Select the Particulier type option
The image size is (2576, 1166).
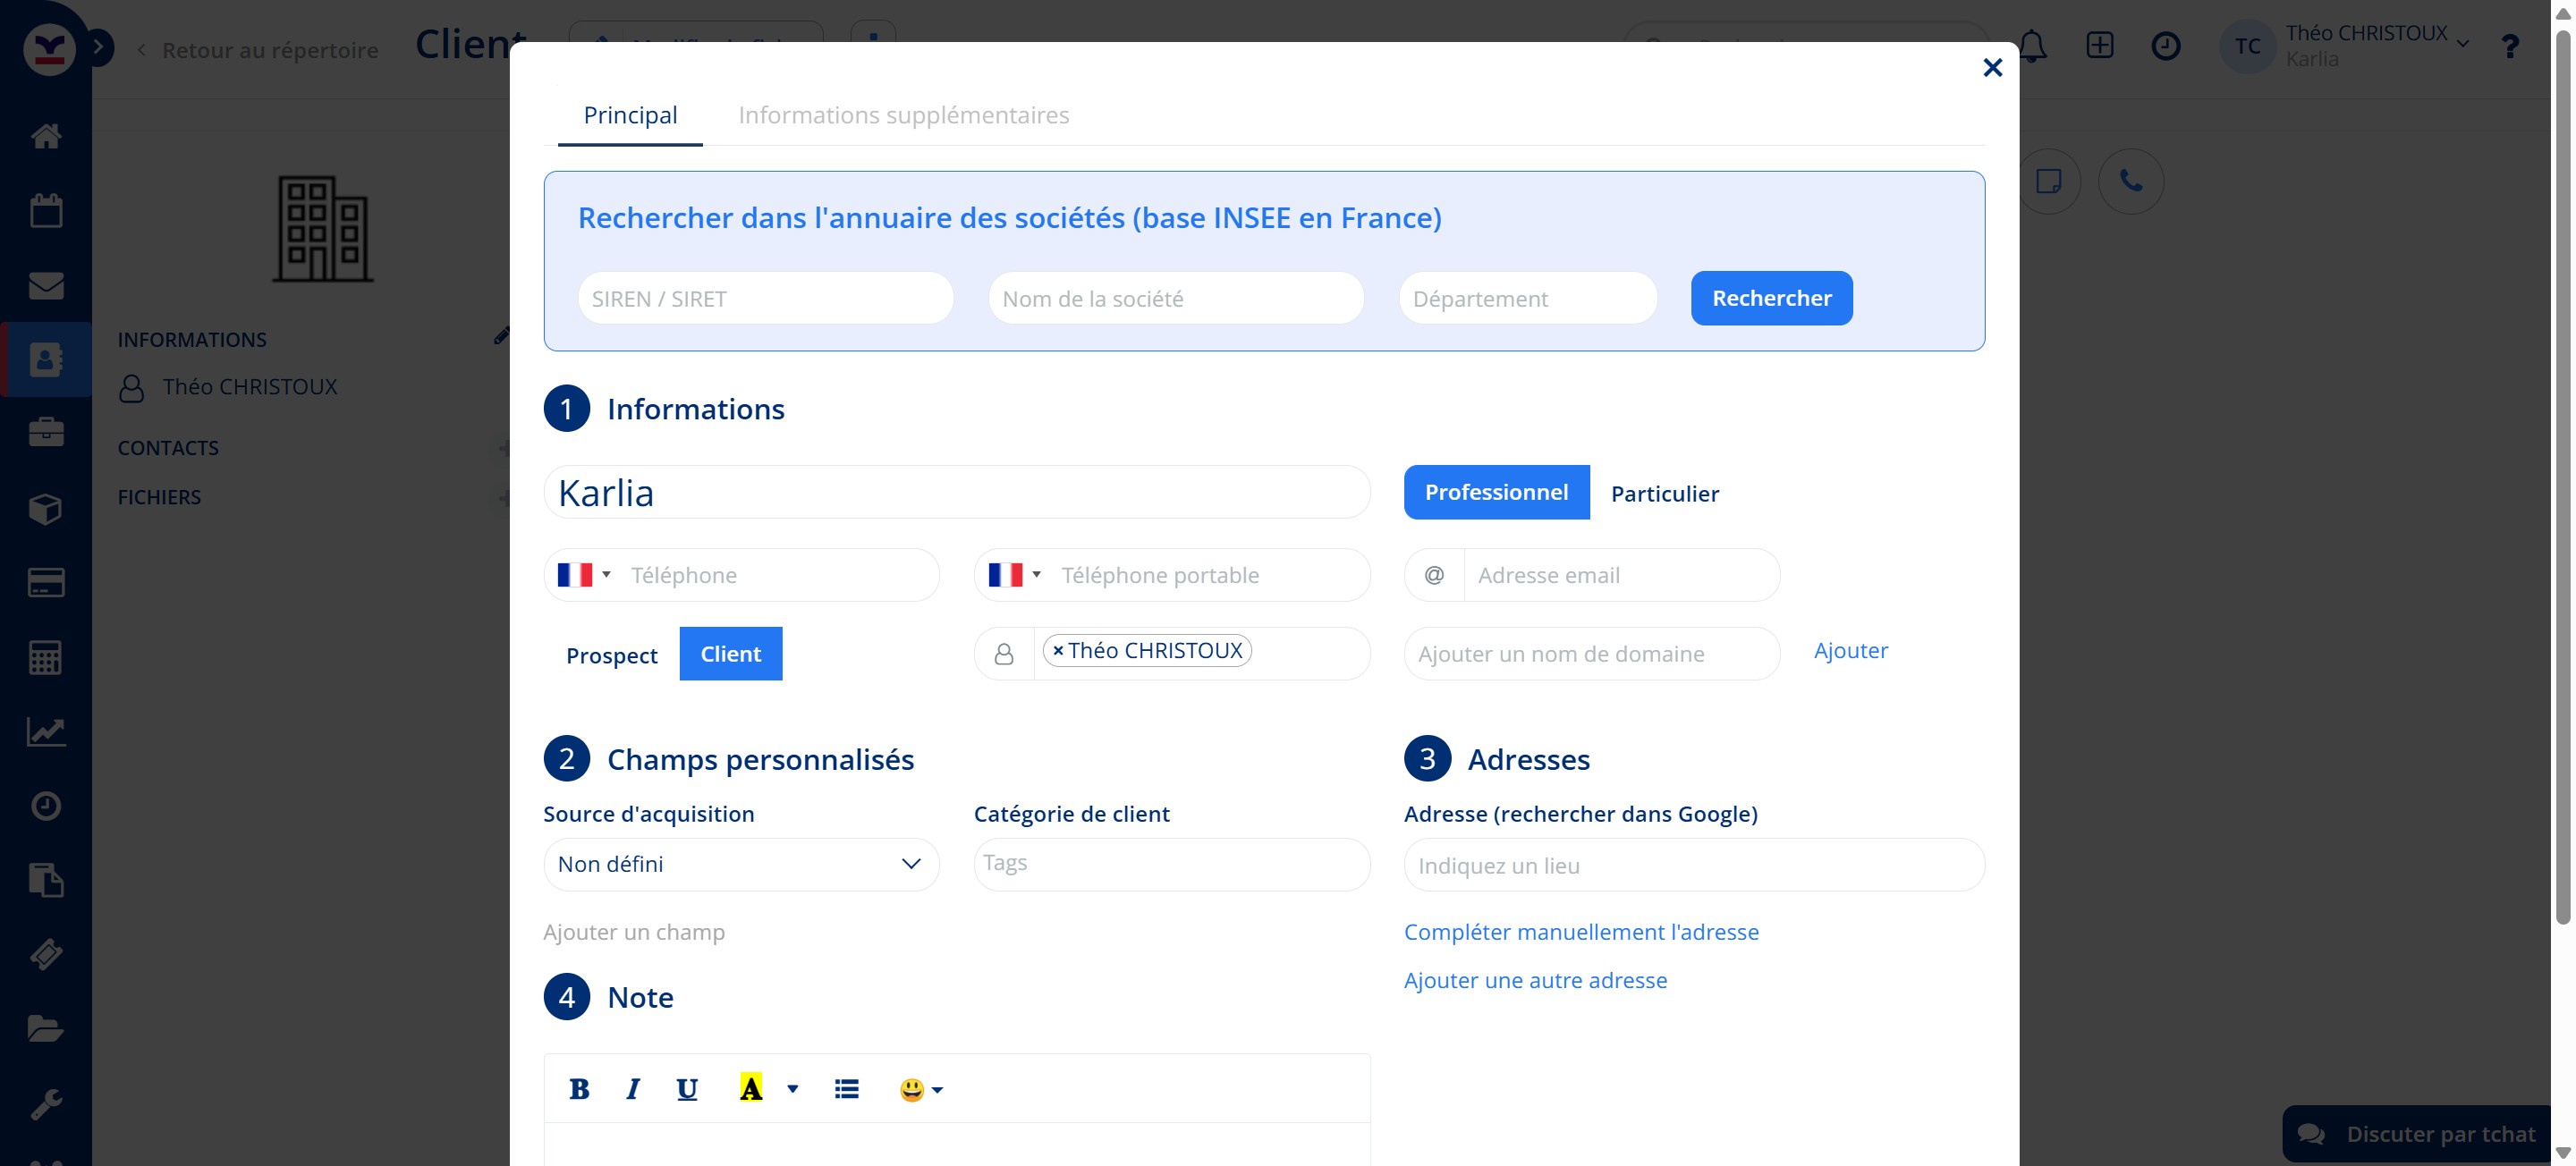point(1664,493)
